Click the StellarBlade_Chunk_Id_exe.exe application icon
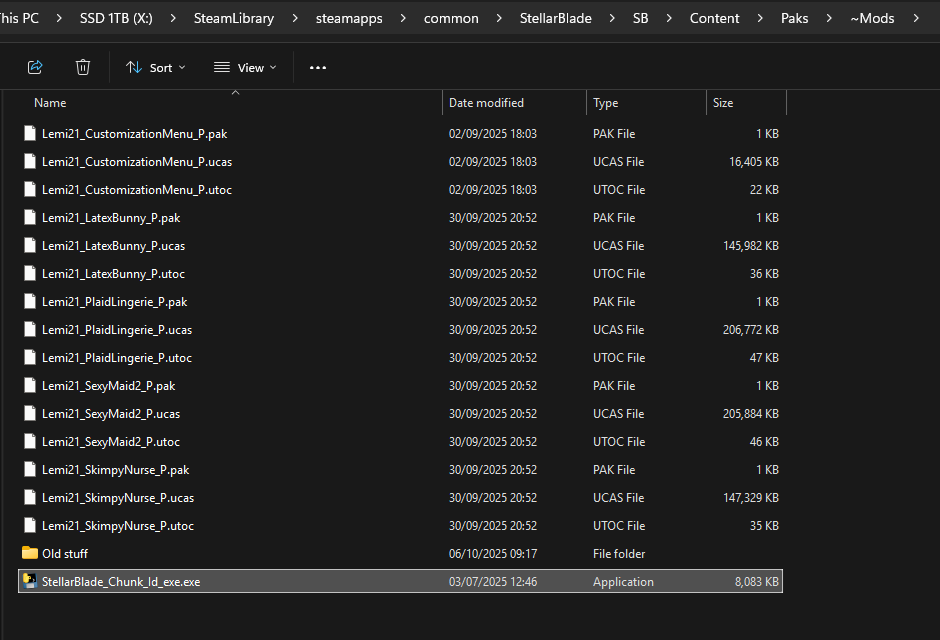Viewport: 940px width, 640px height. [29, 581]
